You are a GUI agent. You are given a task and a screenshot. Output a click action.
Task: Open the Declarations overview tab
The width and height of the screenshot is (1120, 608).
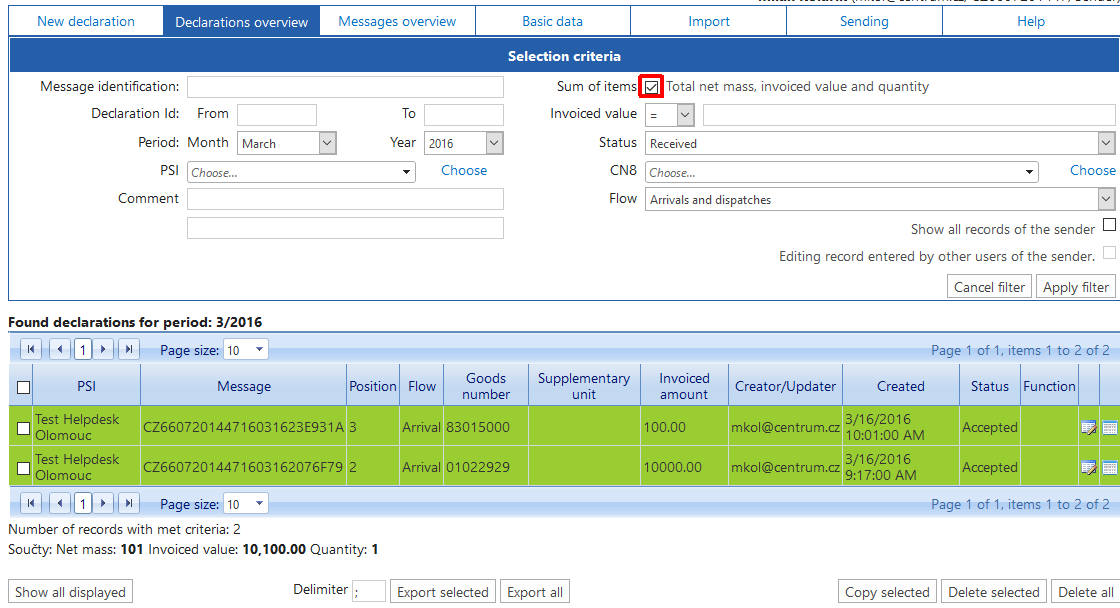click(241, 21)
